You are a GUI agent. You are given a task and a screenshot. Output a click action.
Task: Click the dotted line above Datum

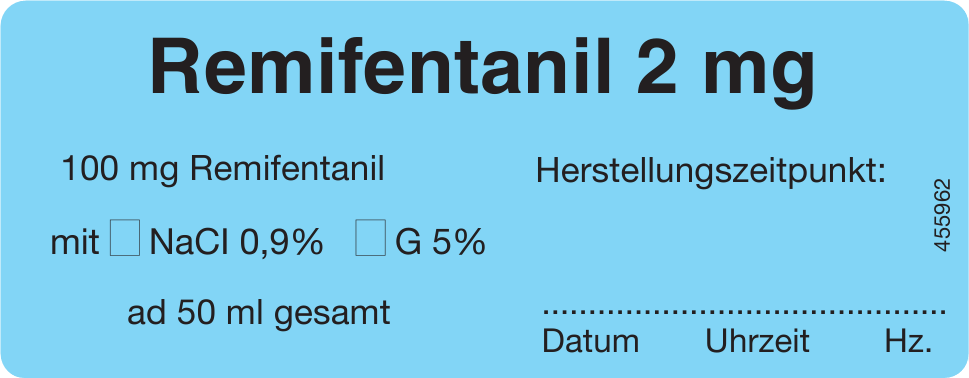click(x=590, y=313)
